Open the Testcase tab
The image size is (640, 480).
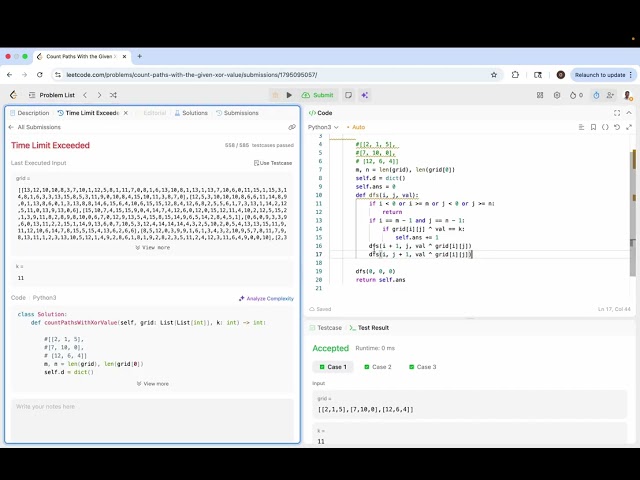[x=326, y=328]
